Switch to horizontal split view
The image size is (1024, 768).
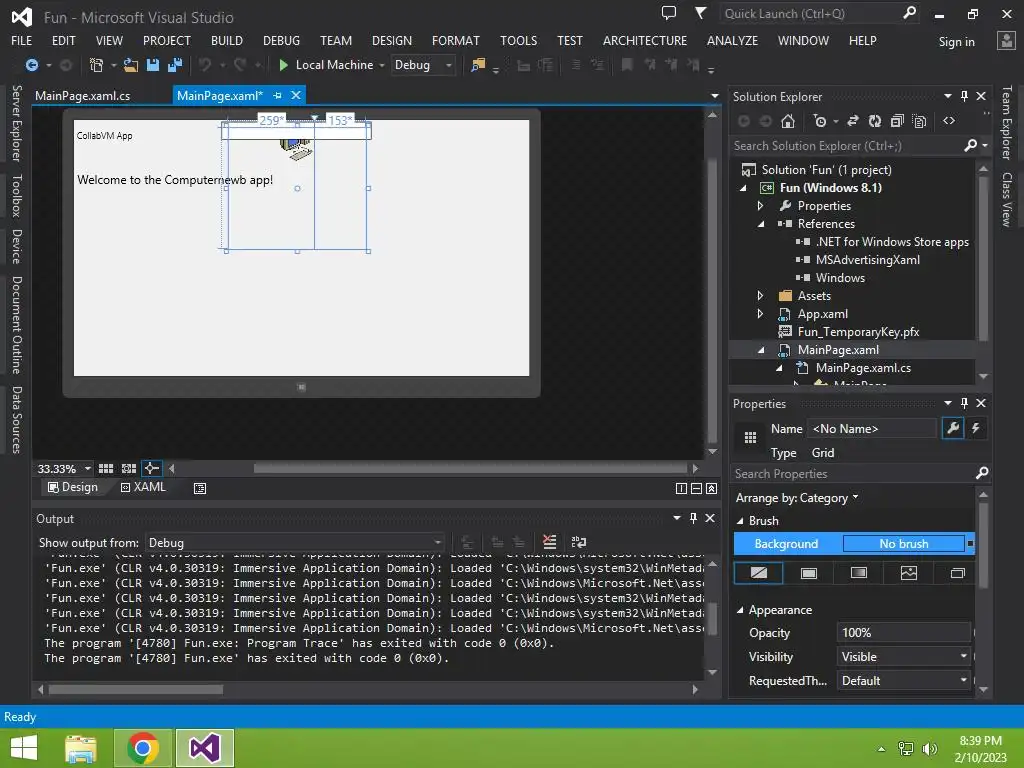coord(696,488)
